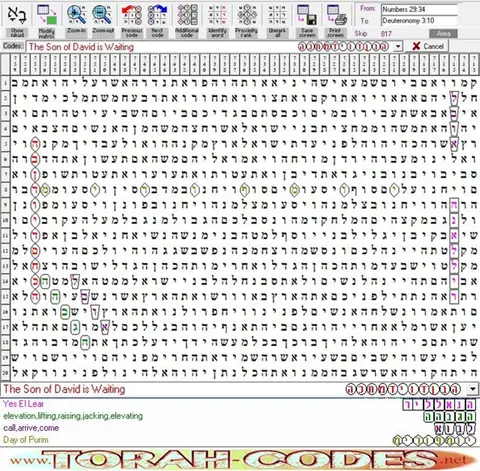480x471 pixels.
Task: Open the Codes combo box with Son of David
Action: (x=214, y=46)
